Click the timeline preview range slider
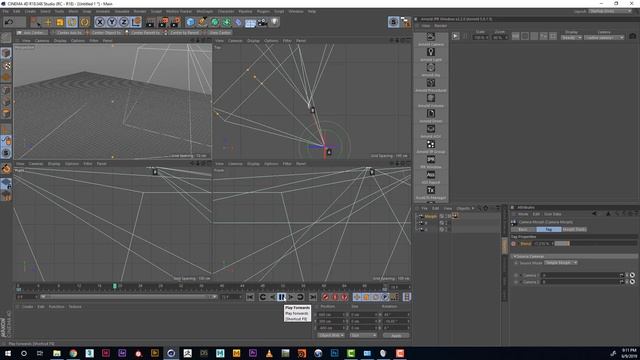This screenshot has width=640, height=360. 129,297
